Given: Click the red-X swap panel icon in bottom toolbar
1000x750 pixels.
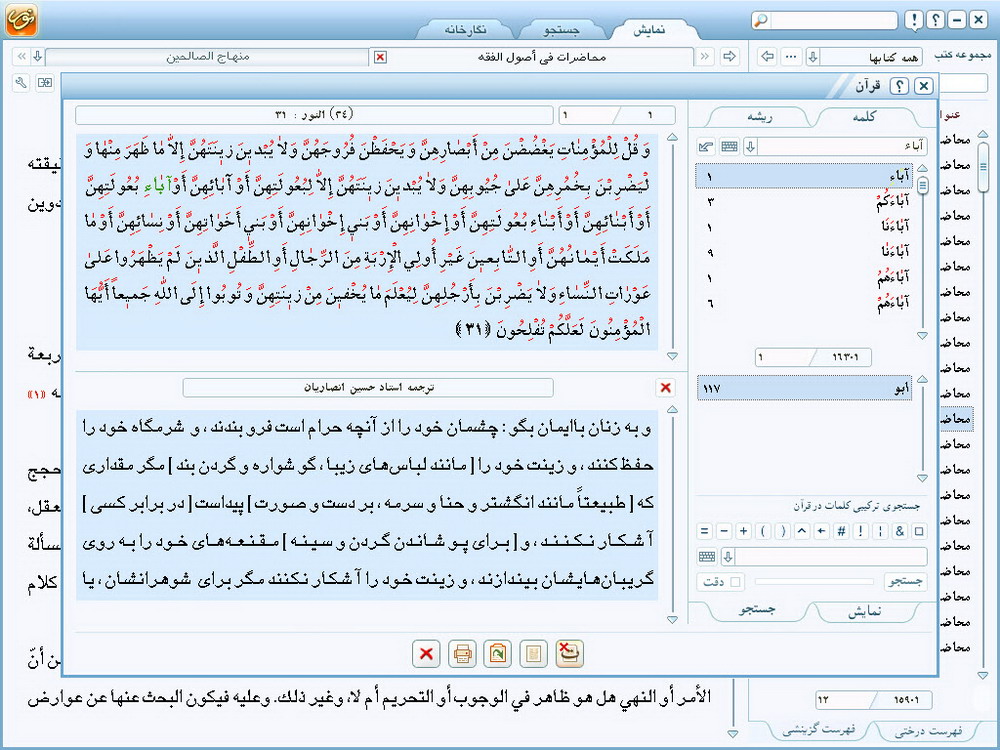Looking at the screenshot, I should [x=570, y=654].
